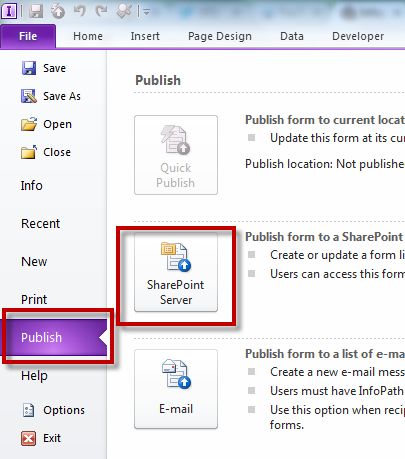Click the Options icon in sidebar
Viewport: 405px width, 459px height.
click(x=28, y=410)
